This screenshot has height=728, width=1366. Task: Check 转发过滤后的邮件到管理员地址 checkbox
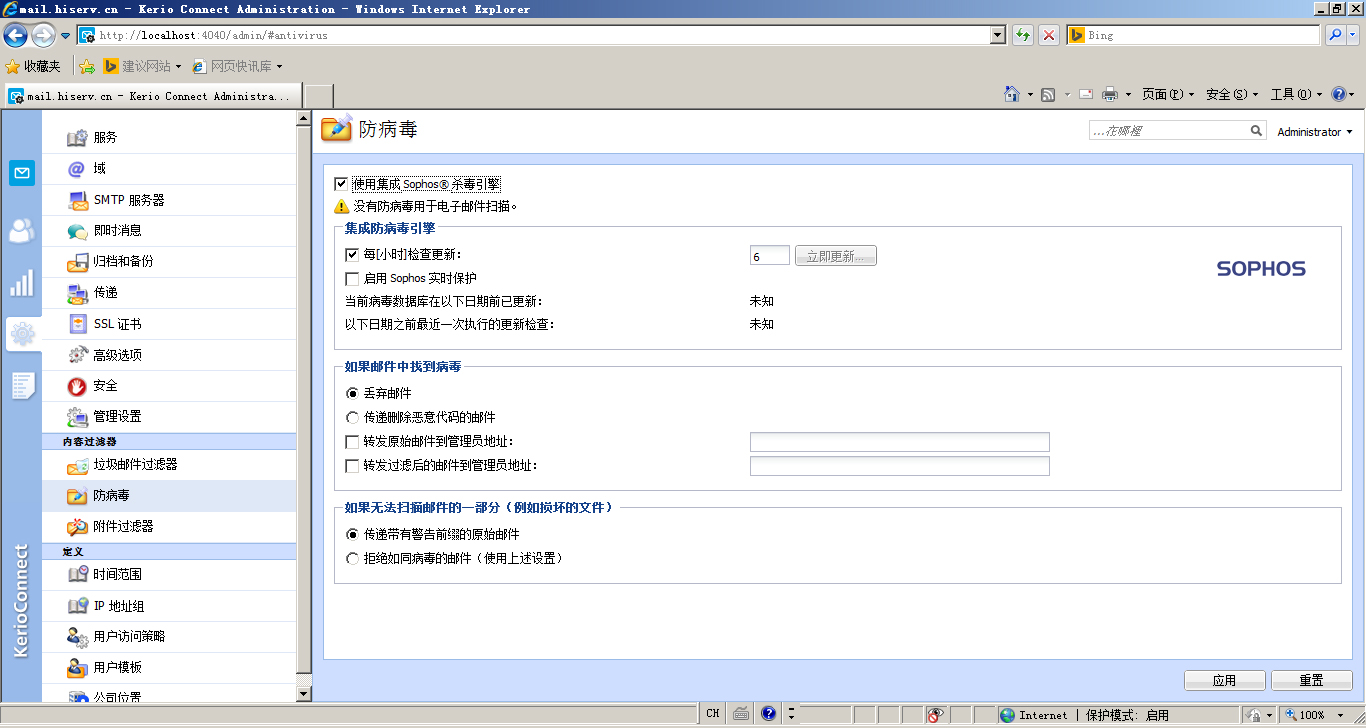point(352,466)
